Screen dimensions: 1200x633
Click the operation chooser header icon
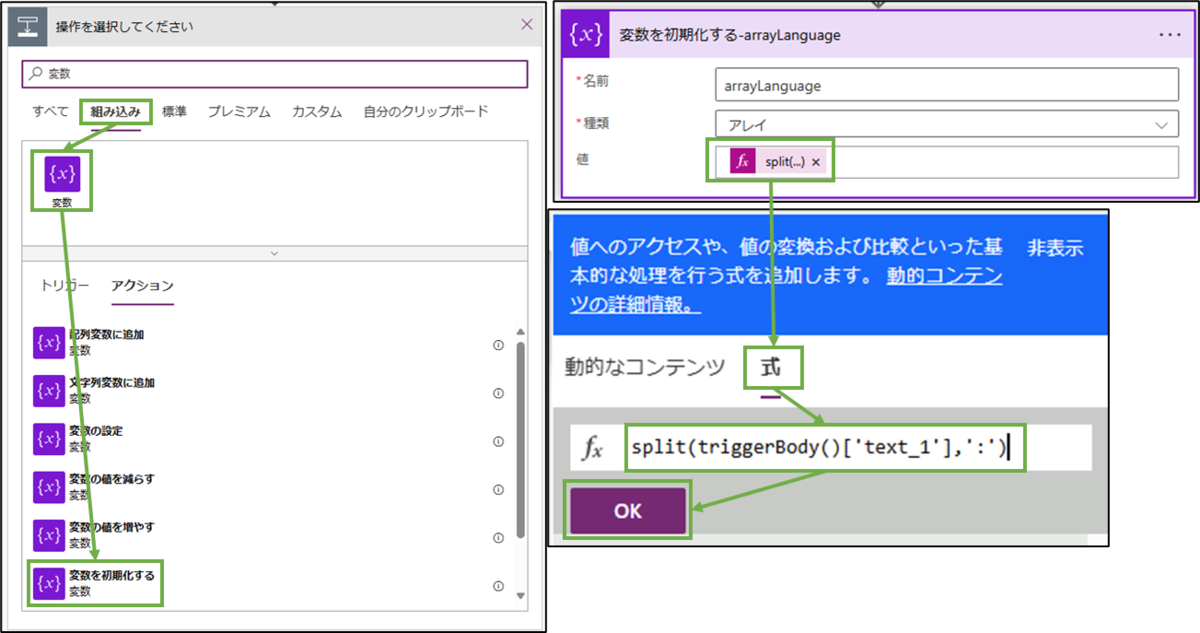28,26
